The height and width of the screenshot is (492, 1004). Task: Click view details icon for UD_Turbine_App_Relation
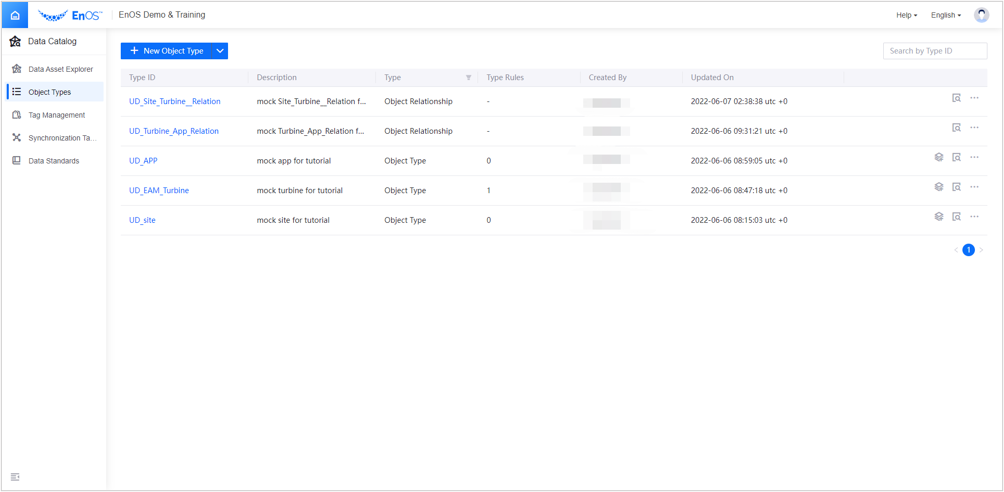coord(957,128)
